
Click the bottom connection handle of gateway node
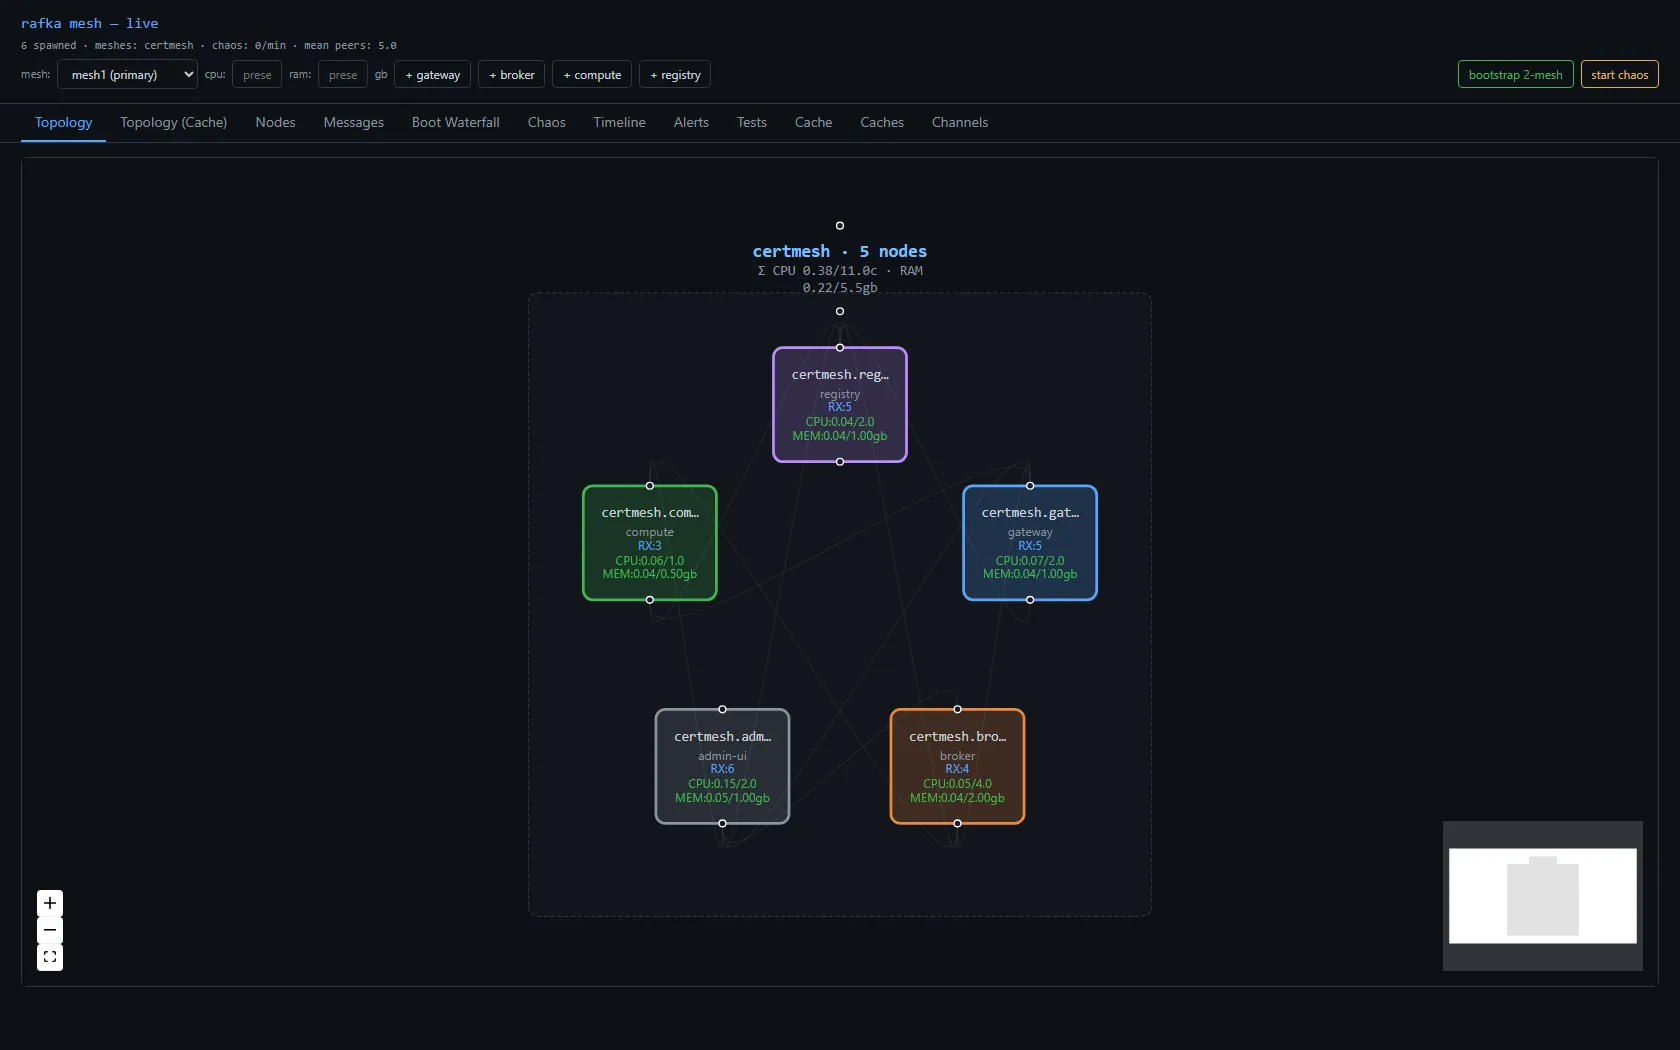tap(1030, 600)
